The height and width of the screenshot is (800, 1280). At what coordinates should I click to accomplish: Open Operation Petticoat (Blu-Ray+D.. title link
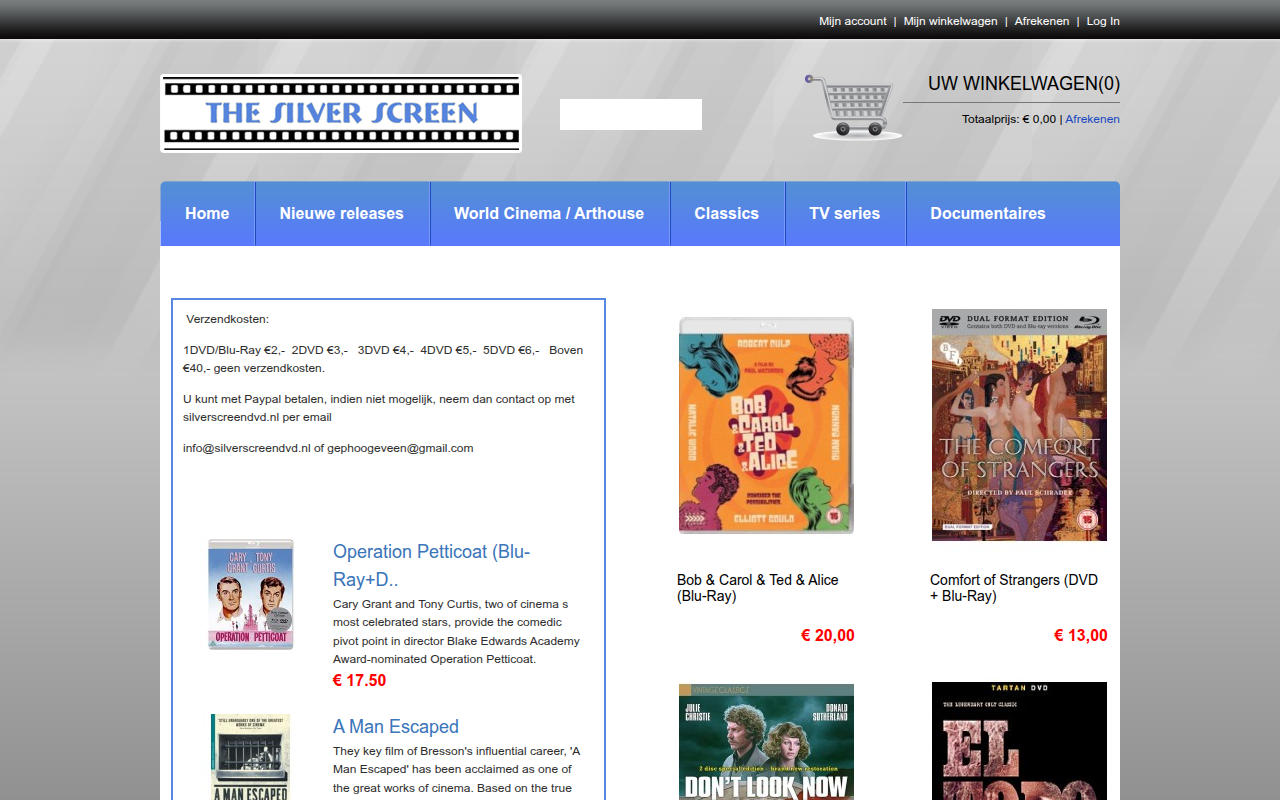point(432,565)
